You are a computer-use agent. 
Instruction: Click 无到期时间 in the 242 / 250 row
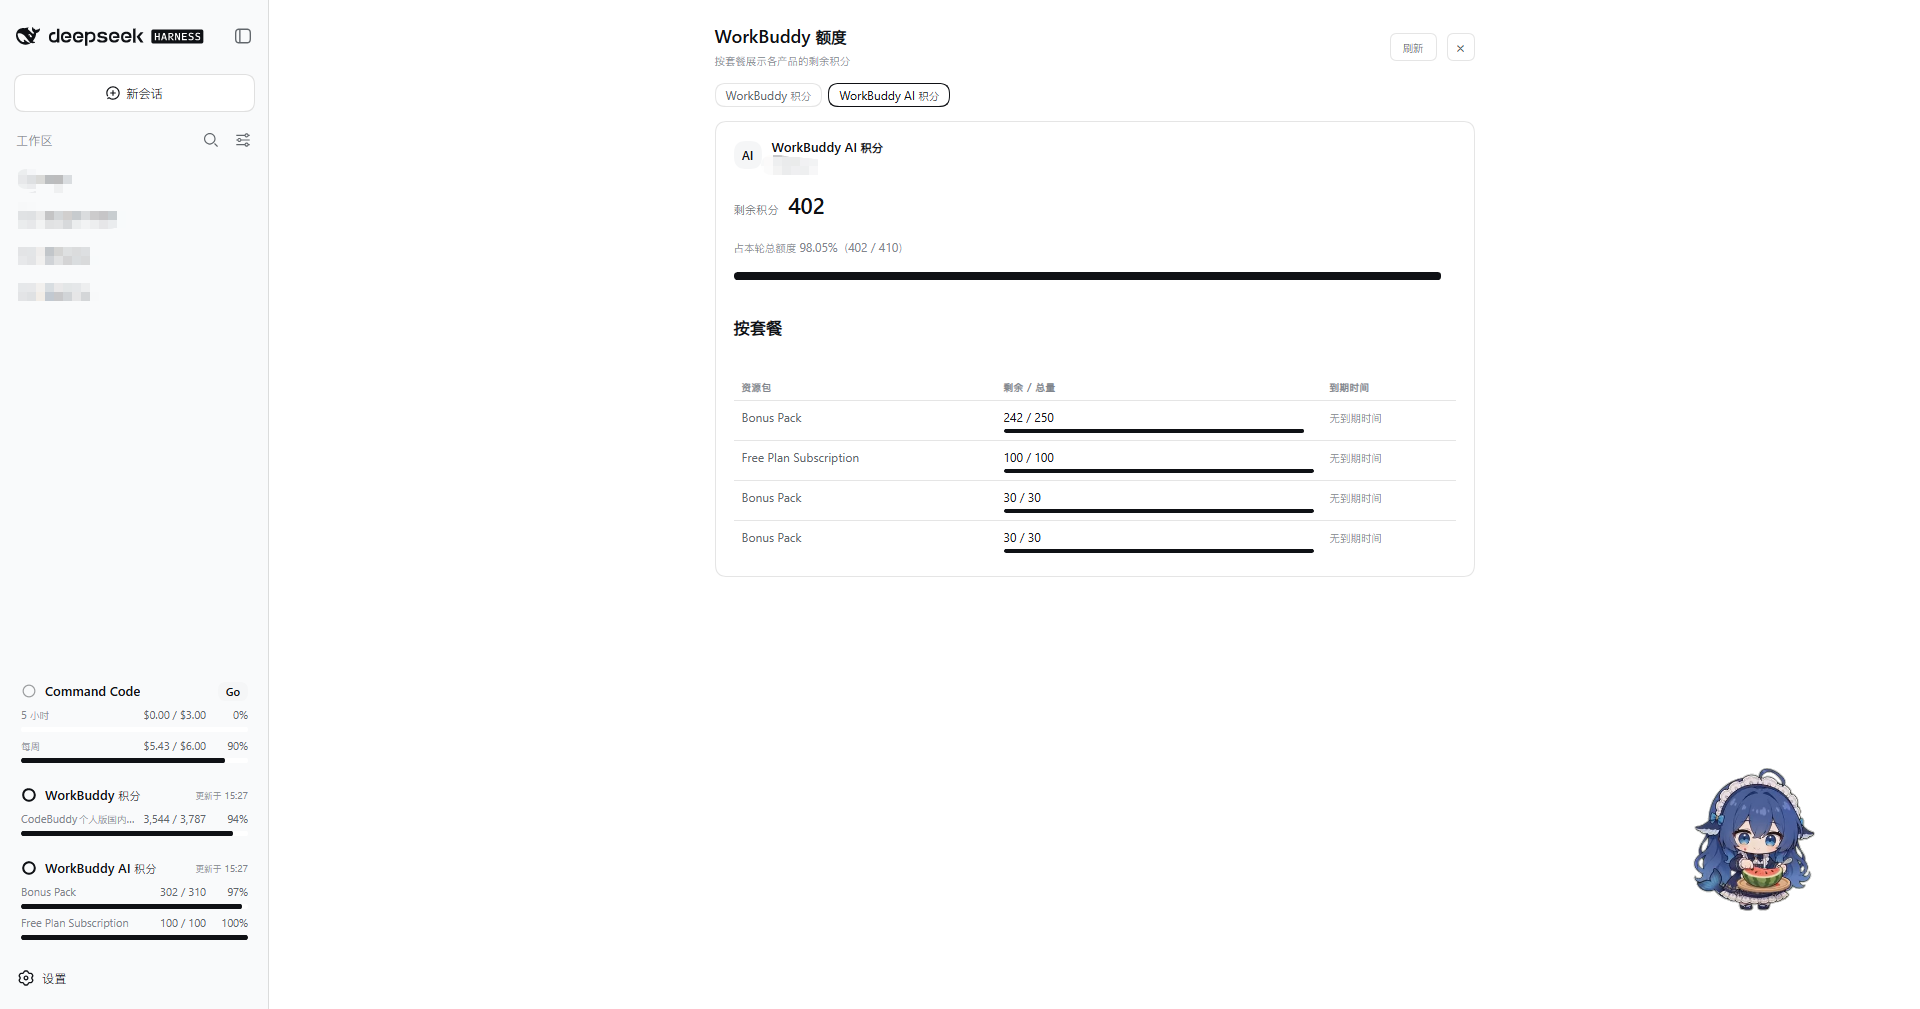pyautogui.click(x=1355, y=418)
